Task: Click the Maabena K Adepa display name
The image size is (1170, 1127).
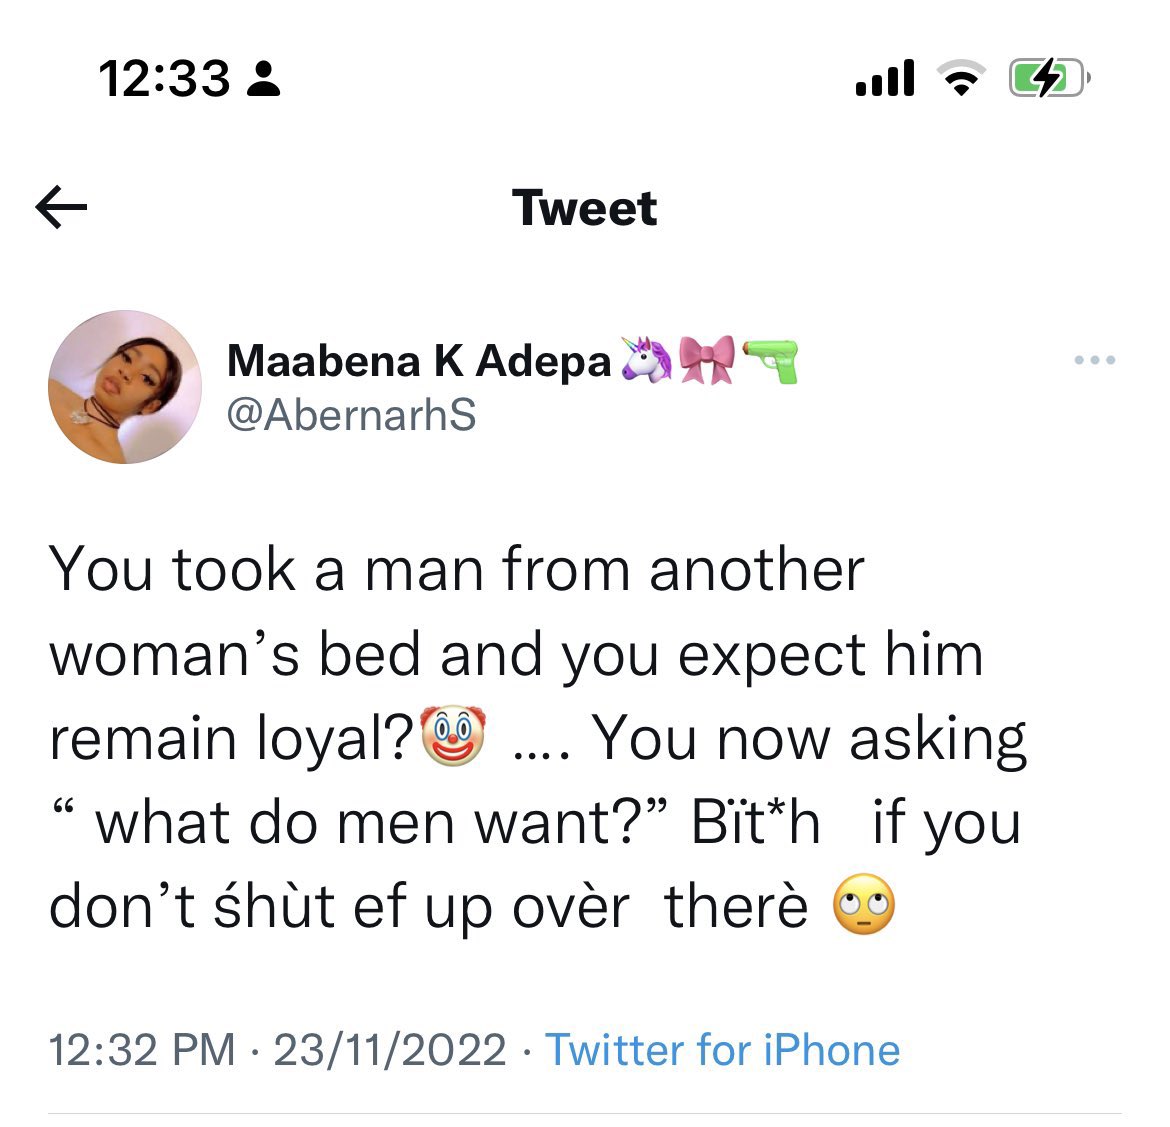Action: [419, 361]
